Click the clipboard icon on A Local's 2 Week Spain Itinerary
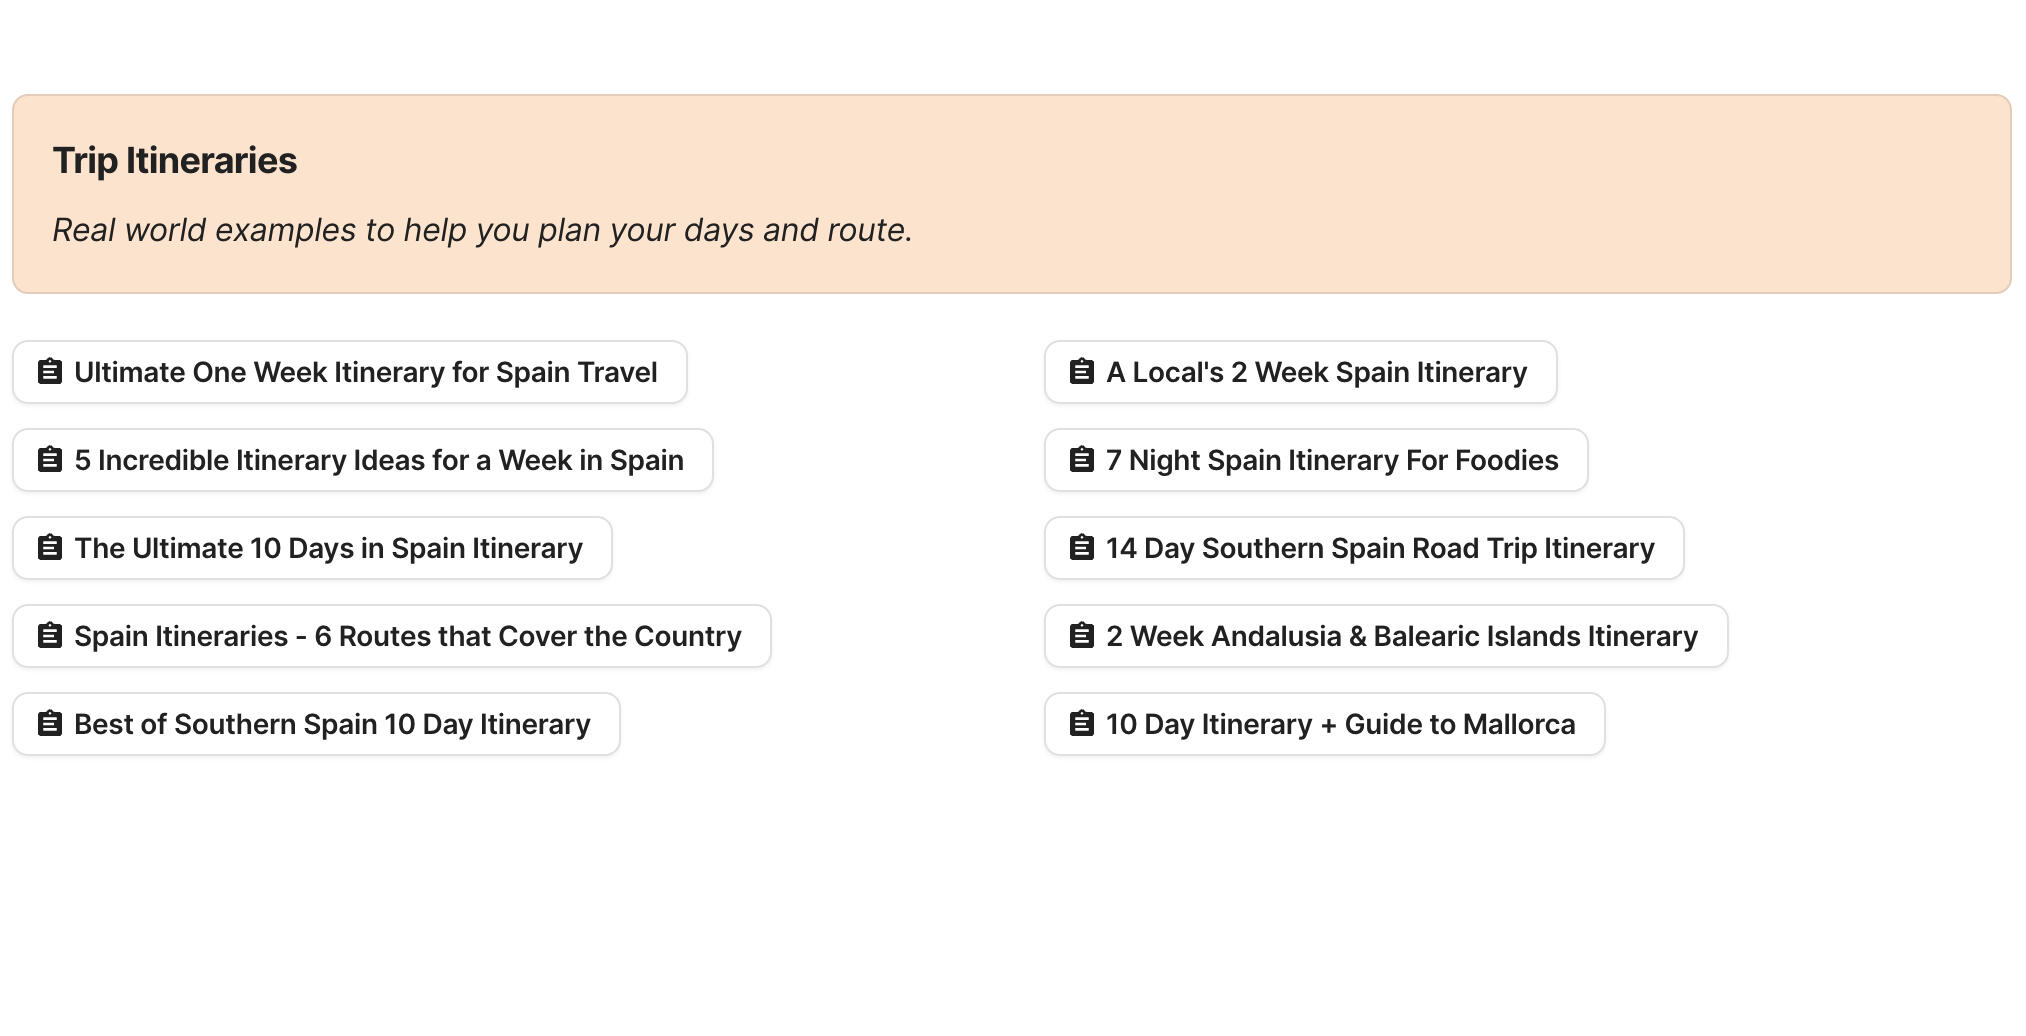The width and height of the screenshot is (2026, 1036). (1081, 371)
